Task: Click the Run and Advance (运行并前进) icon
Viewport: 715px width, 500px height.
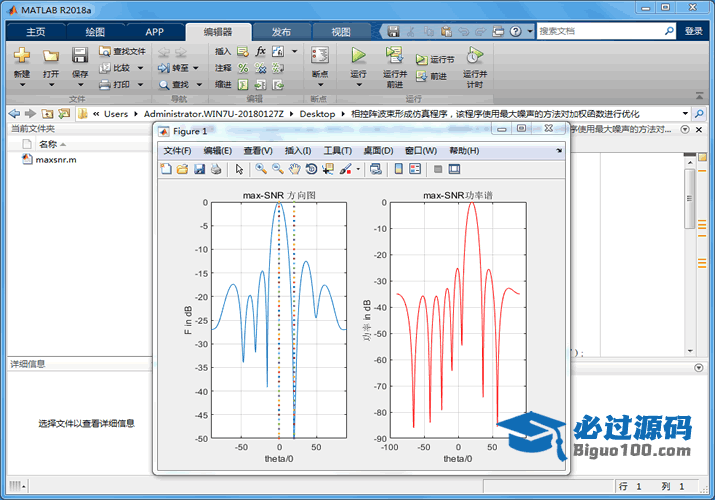Action: click(x=394, y=55)
